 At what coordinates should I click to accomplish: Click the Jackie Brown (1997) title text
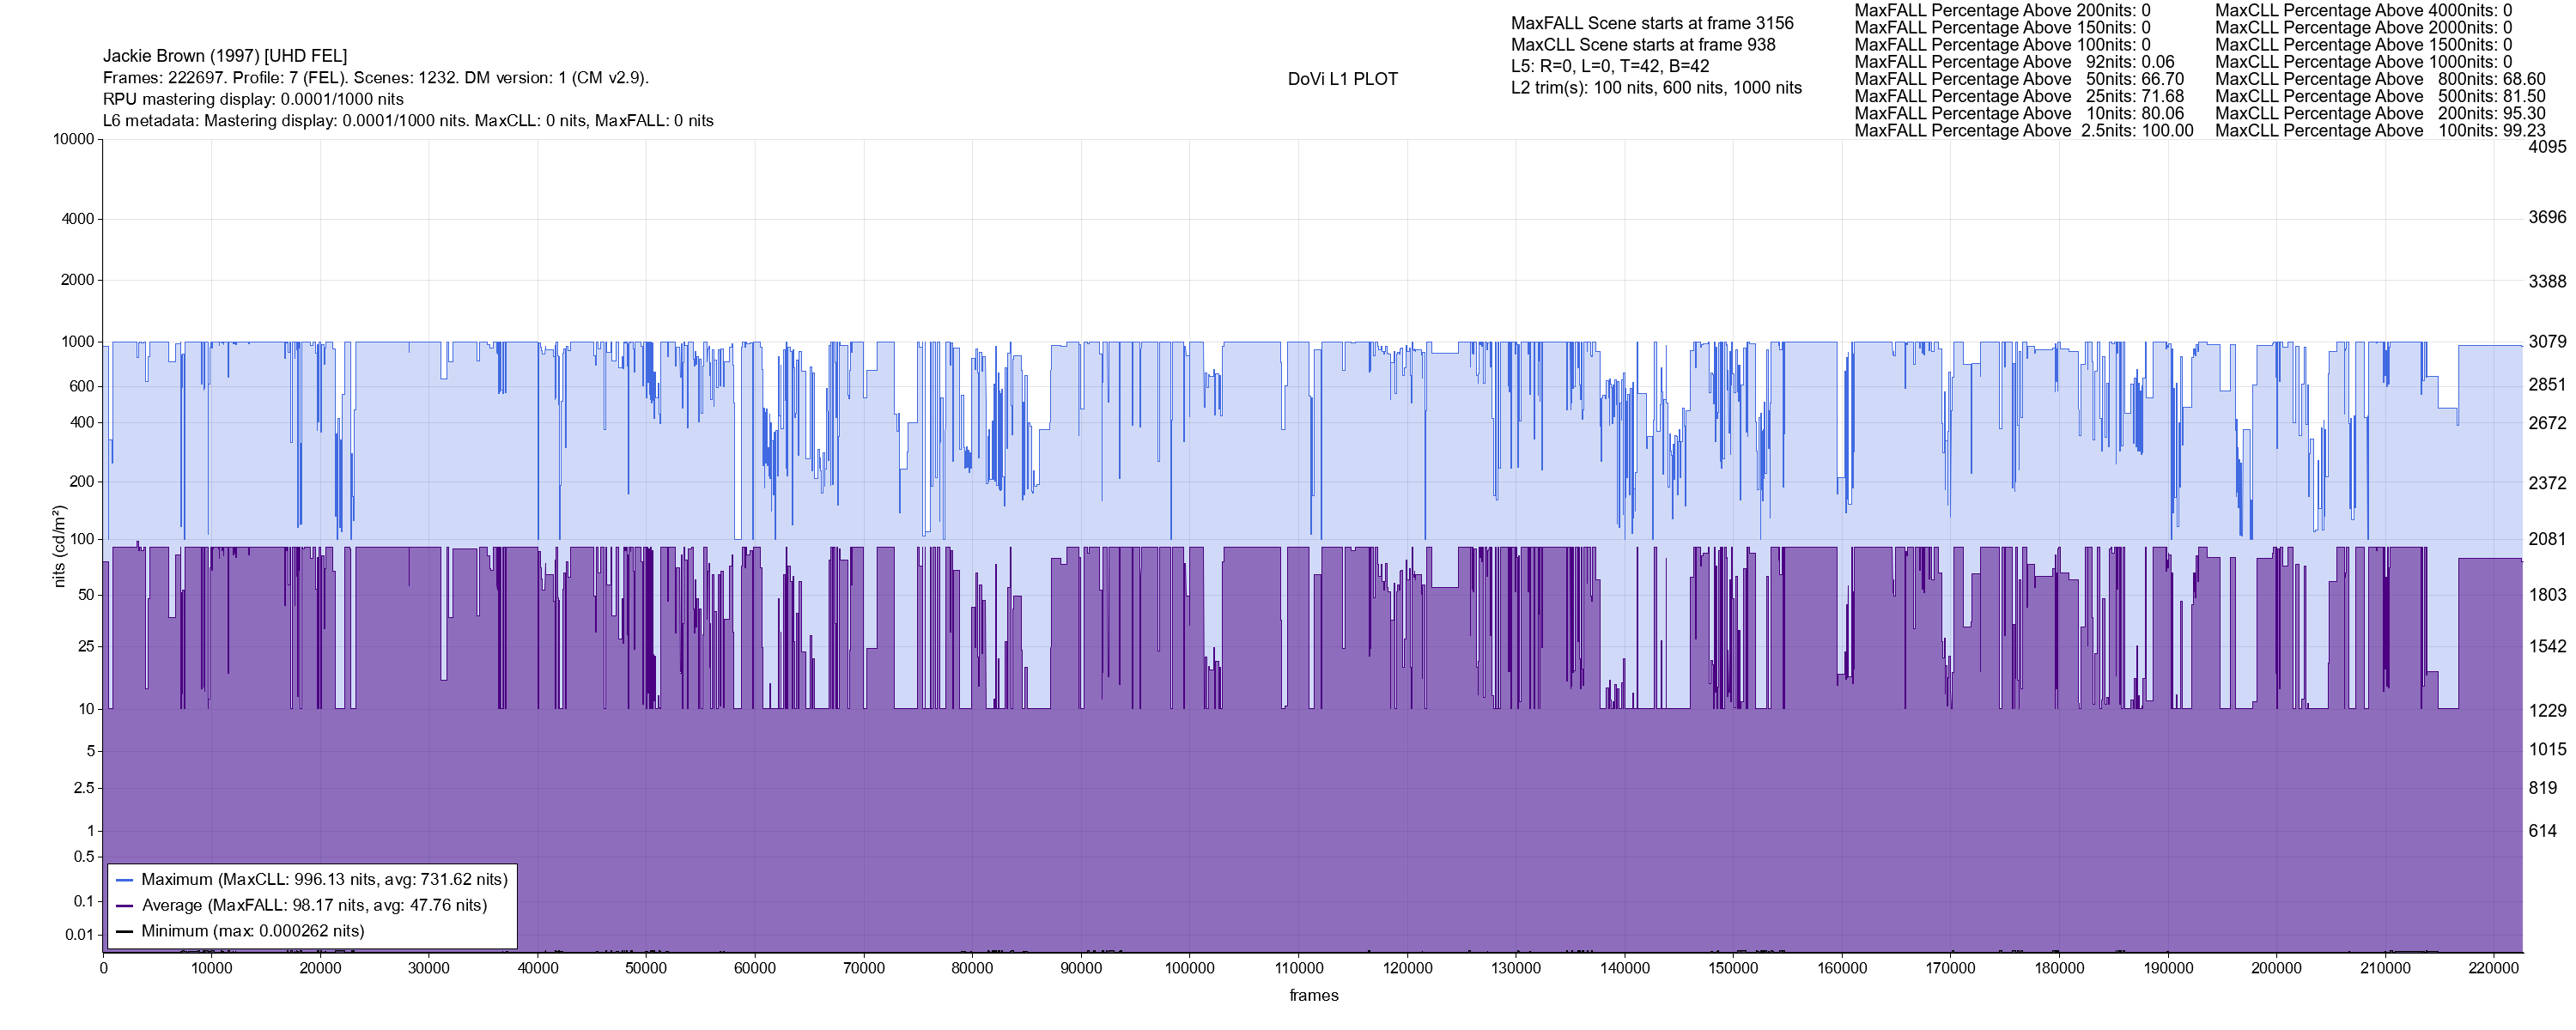225,56
